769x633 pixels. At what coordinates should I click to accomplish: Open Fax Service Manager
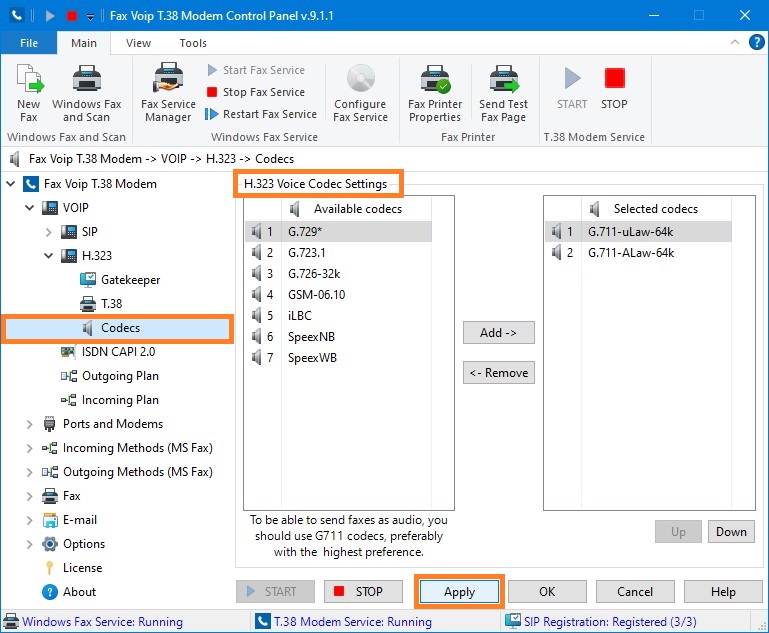tap(168, 93)
